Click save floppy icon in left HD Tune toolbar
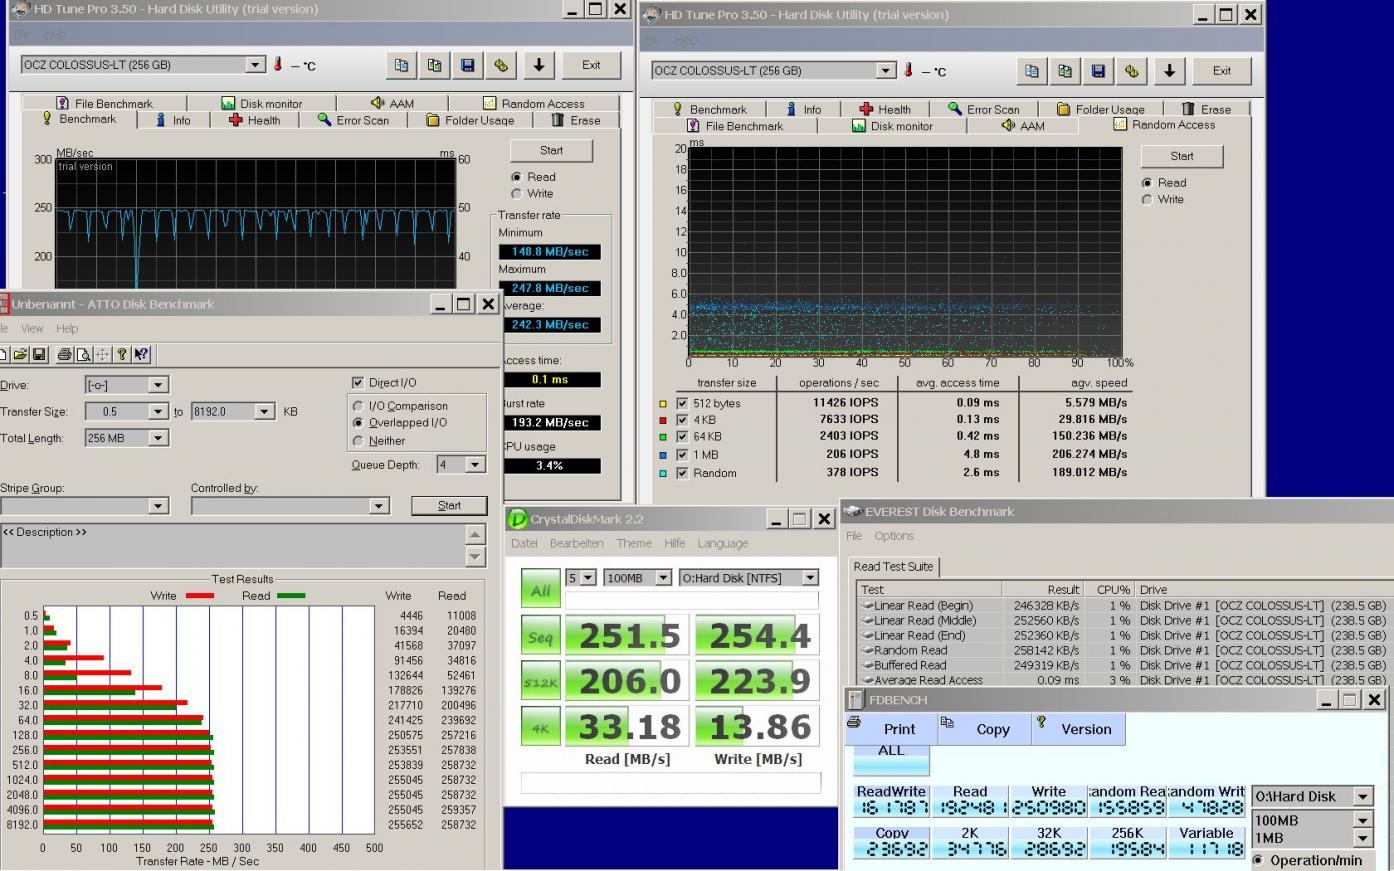This screenshot has height=871, width=1394. pyautogui.click(x=468, y=65)
